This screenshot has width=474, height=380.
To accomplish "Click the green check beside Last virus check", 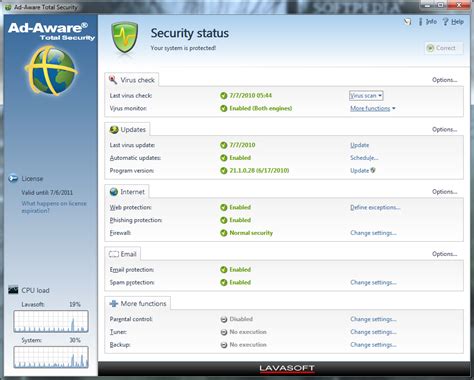I will pyautogui.click(x=224, y=96).
